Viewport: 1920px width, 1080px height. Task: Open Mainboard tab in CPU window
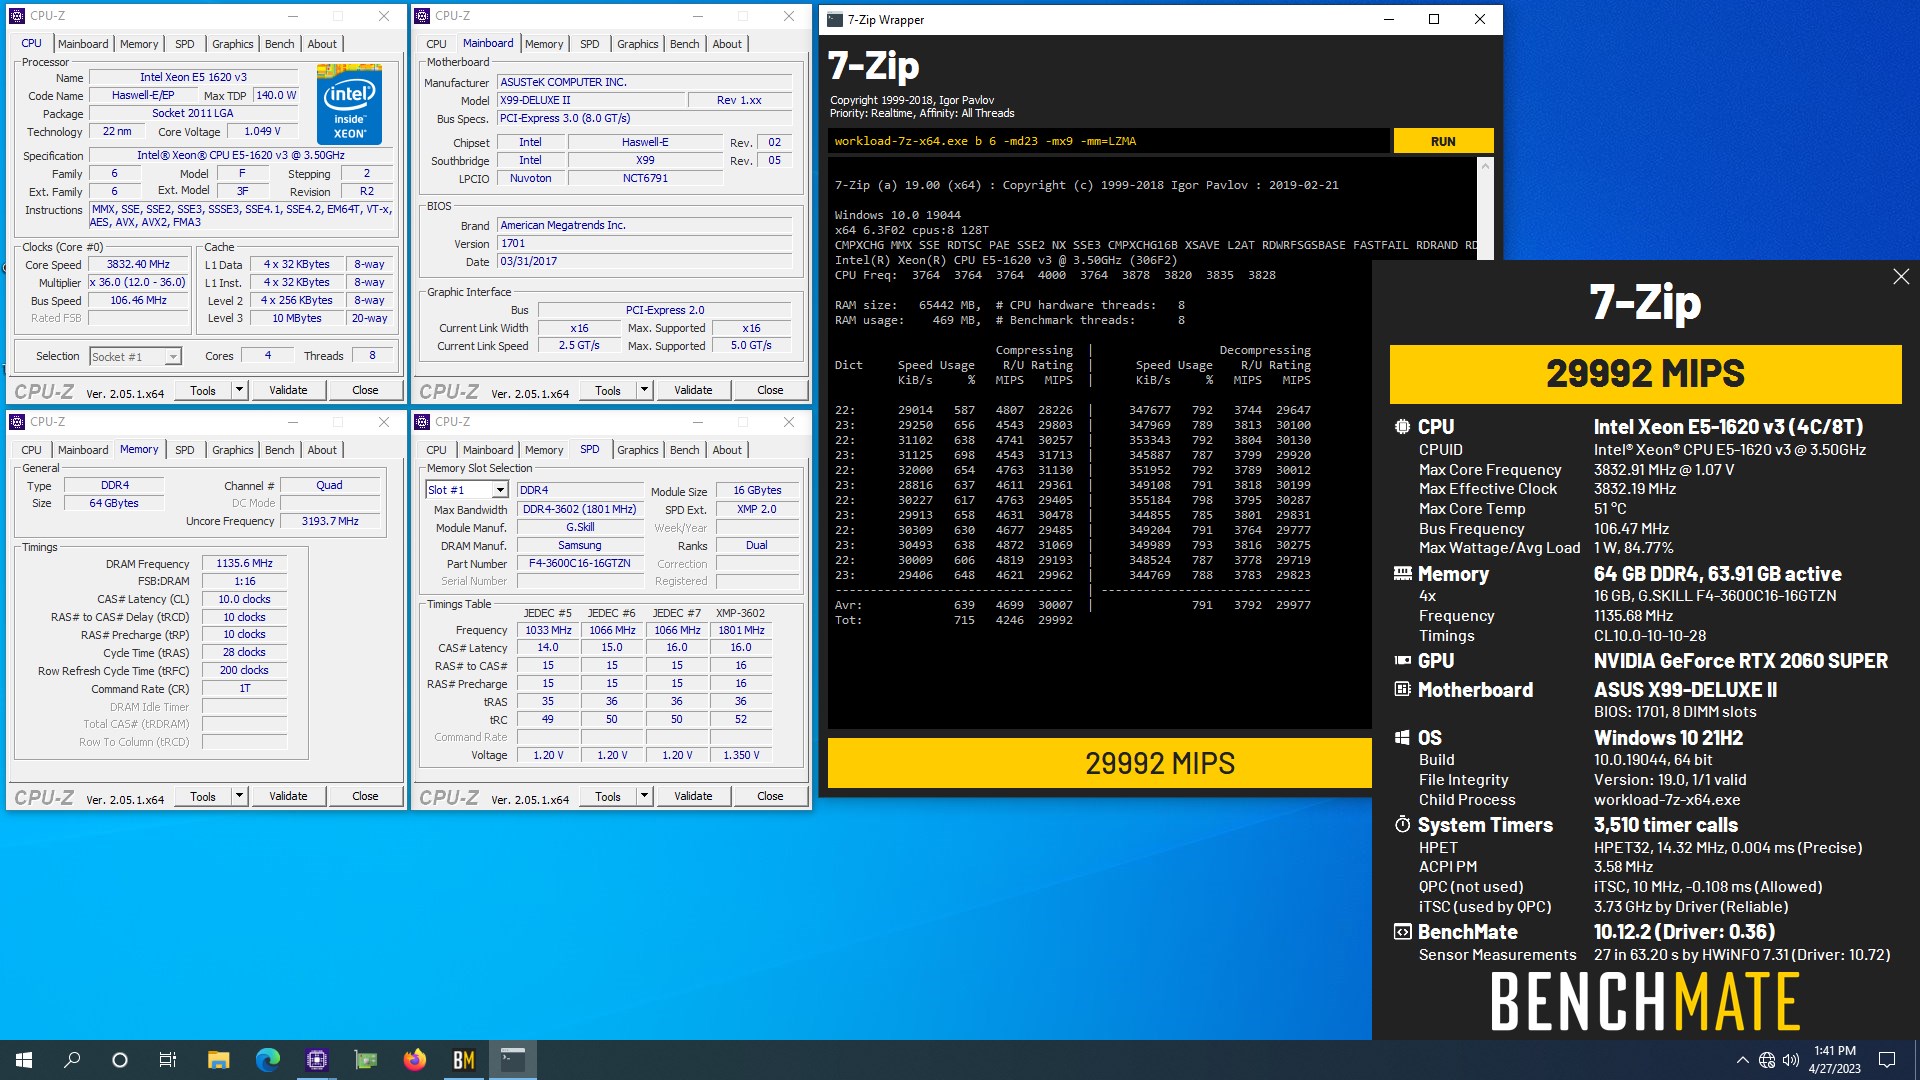(x=83, y=44)
